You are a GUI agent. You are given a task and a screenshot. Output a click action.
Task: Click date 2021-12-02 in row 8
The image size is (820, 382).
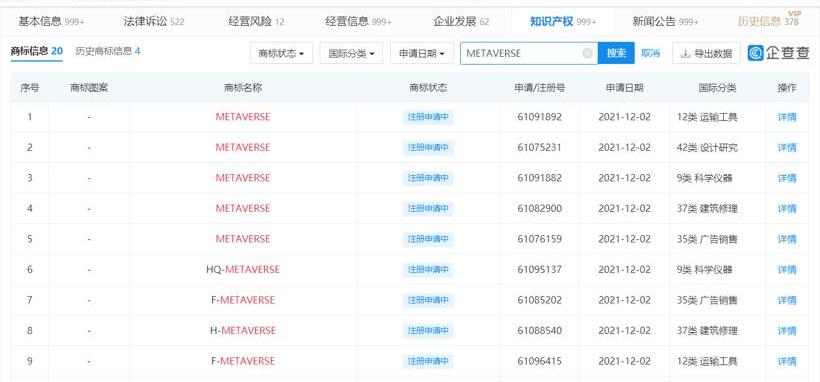[x=625, y=331]
